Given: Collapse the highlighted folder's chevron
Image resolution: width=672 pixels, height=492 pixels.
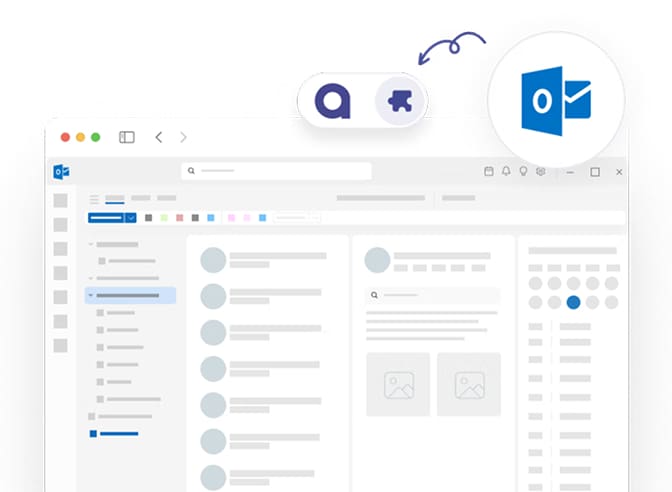Looking at the screenshot, I should coord(90,295).
